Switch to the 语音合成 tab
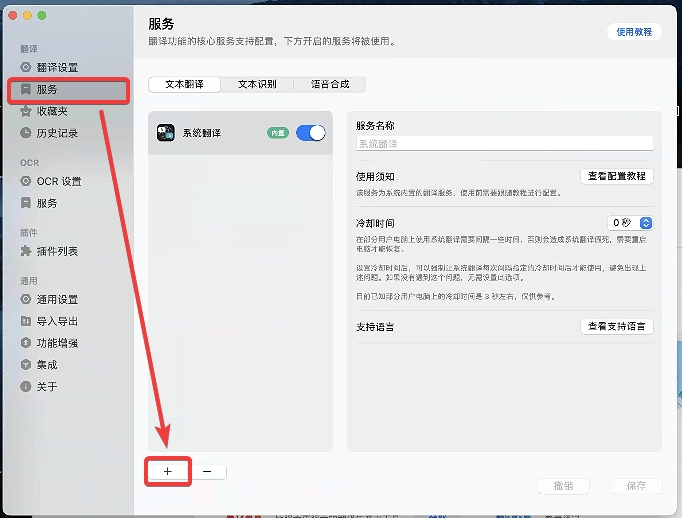The width and height of the screenshot is (682, 518). (329, 85)
